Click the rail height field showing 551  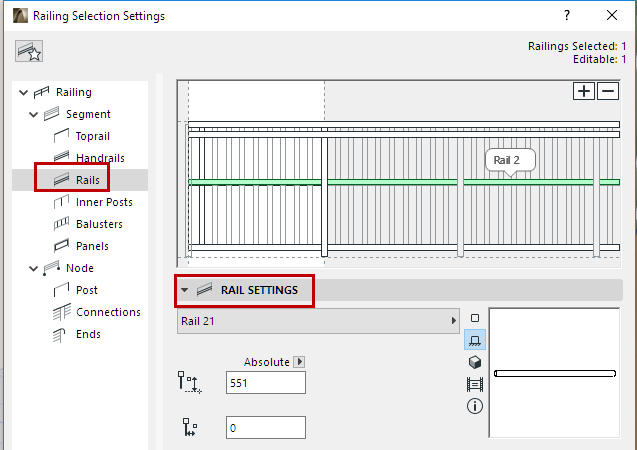click(x=266, y=383)
